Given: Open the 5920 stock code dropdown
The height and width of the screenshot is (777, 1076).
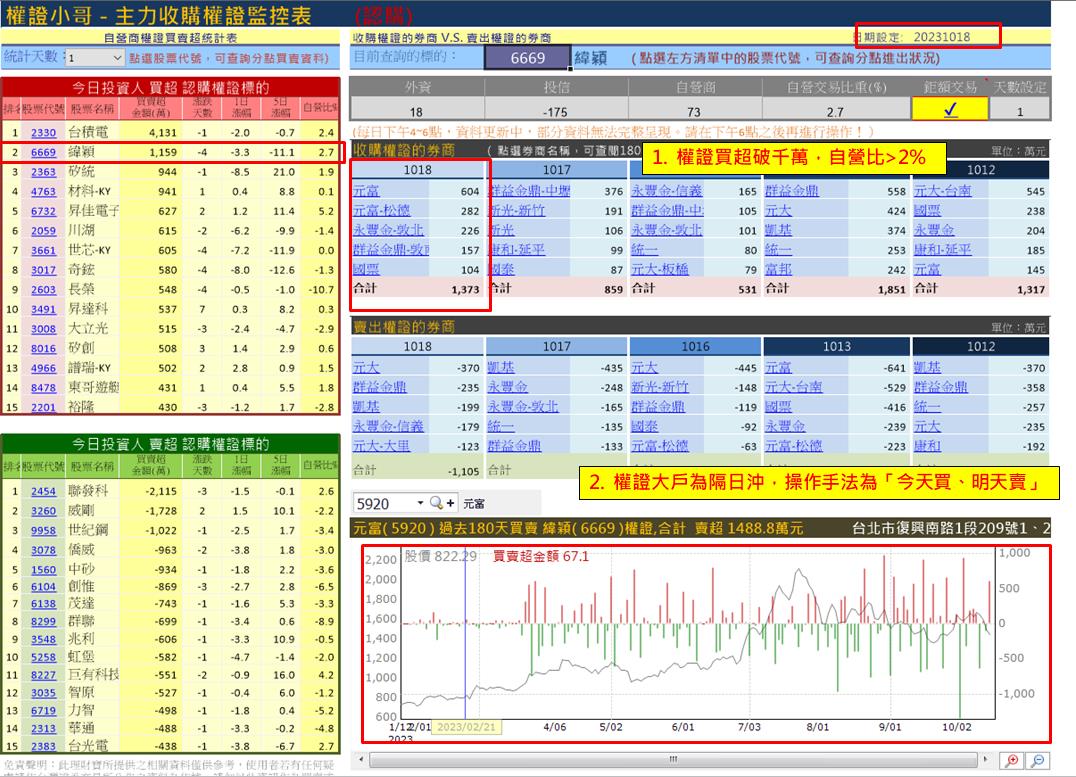Looking at the screenshot, I should [x=419, y=503].
